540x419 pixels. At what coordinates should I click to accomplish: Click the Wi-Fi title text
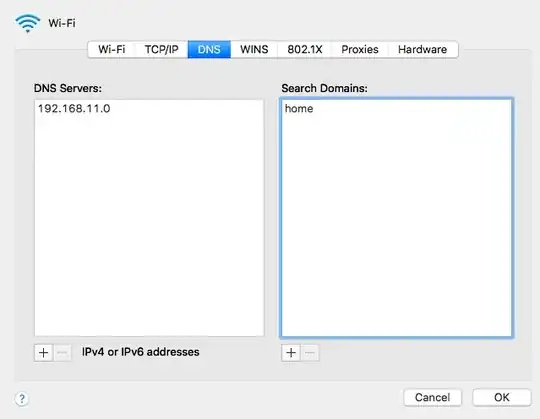click(x=62, y=23)
